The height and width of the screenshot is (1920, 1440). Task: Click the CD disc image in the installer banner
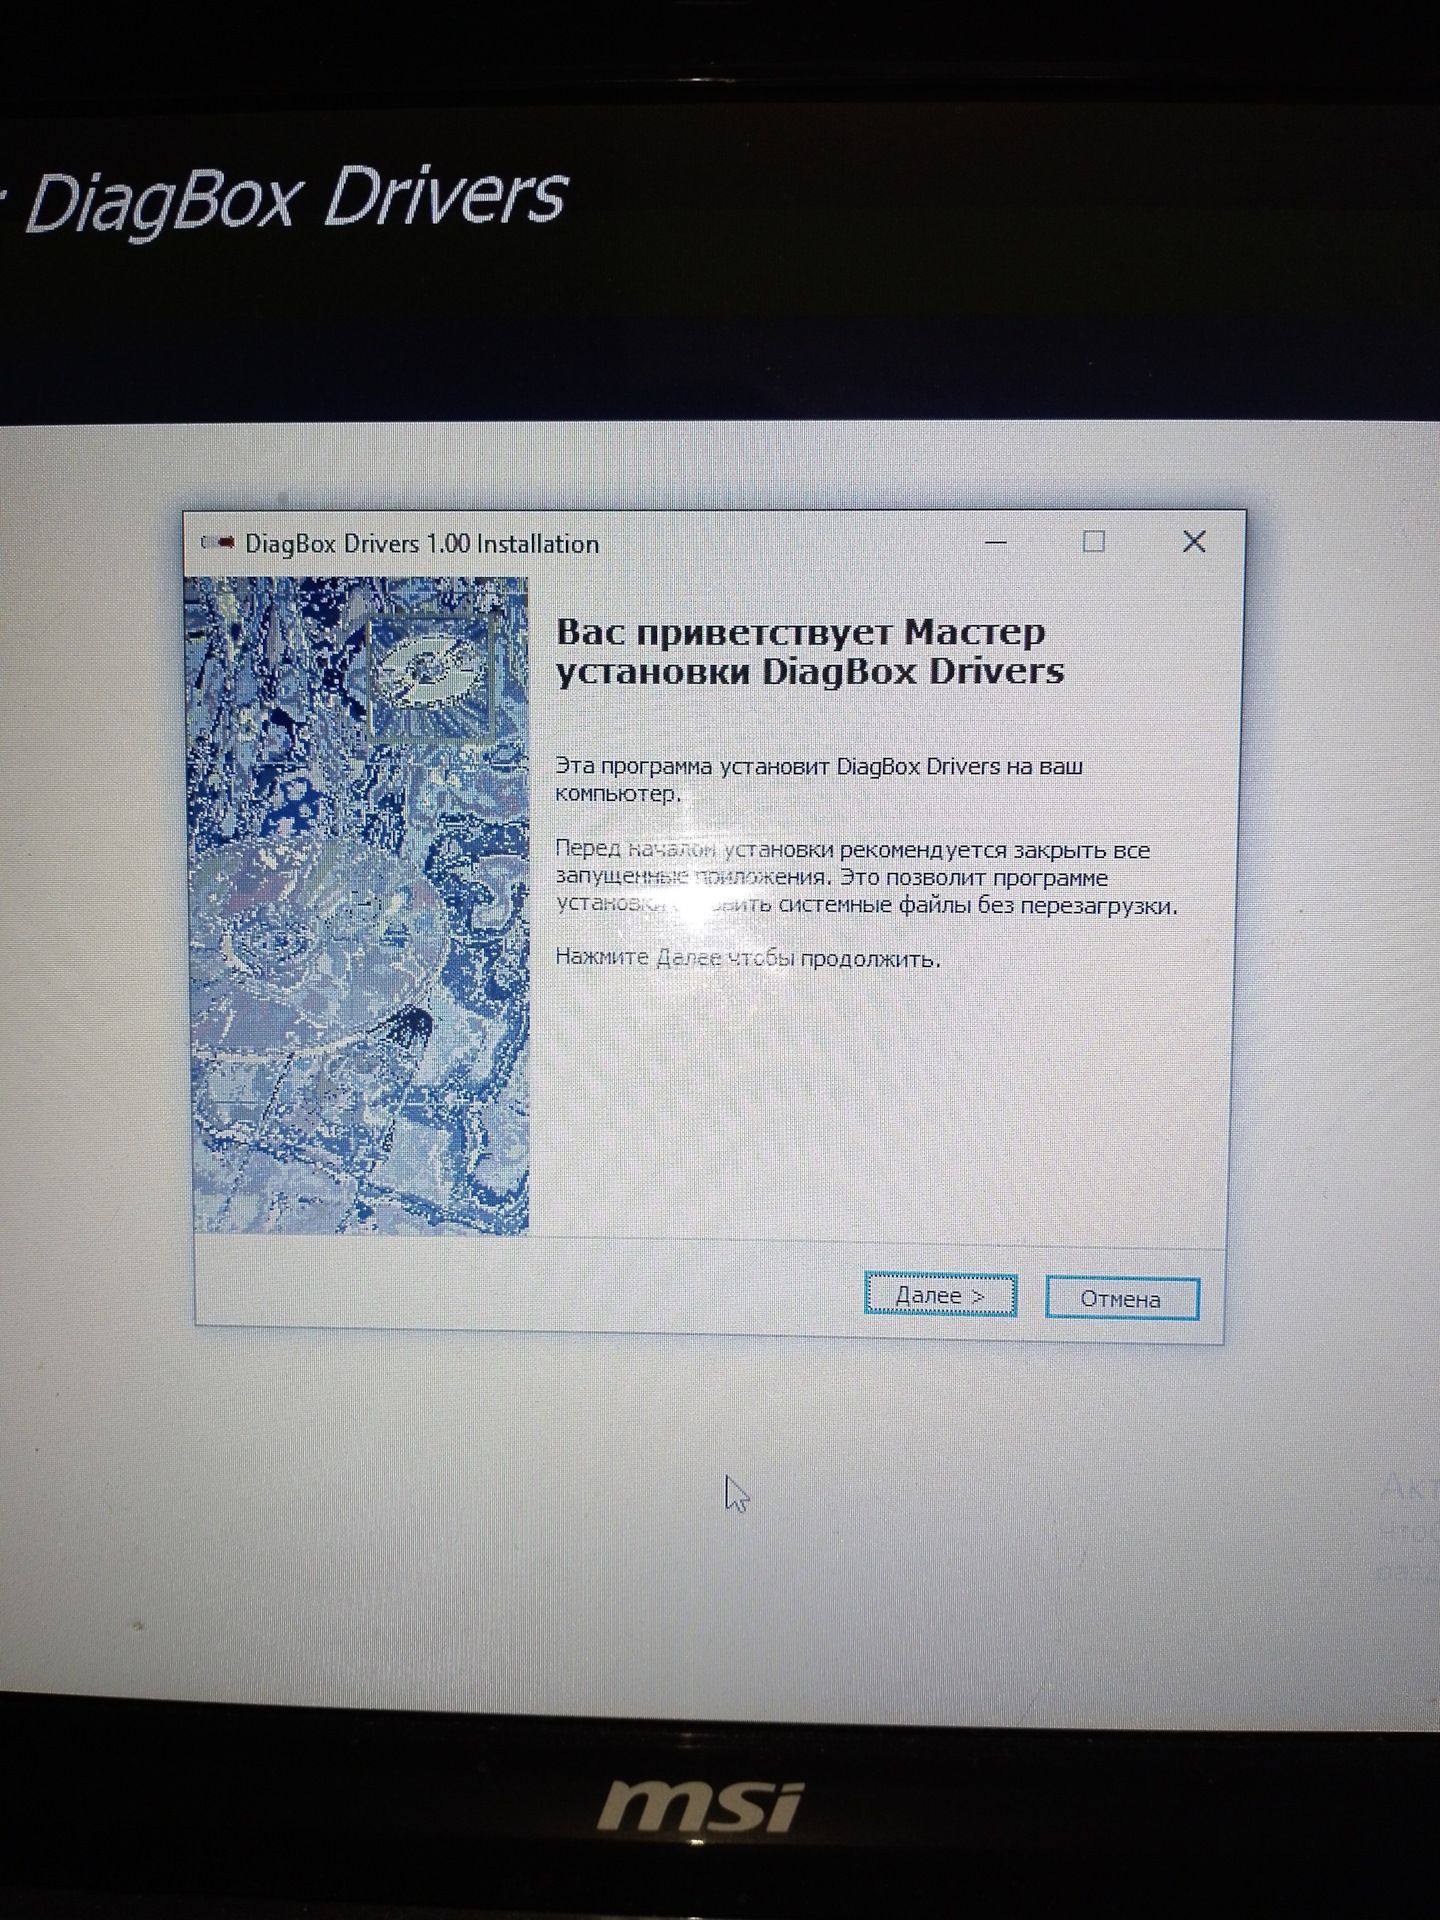click(432, 677)
